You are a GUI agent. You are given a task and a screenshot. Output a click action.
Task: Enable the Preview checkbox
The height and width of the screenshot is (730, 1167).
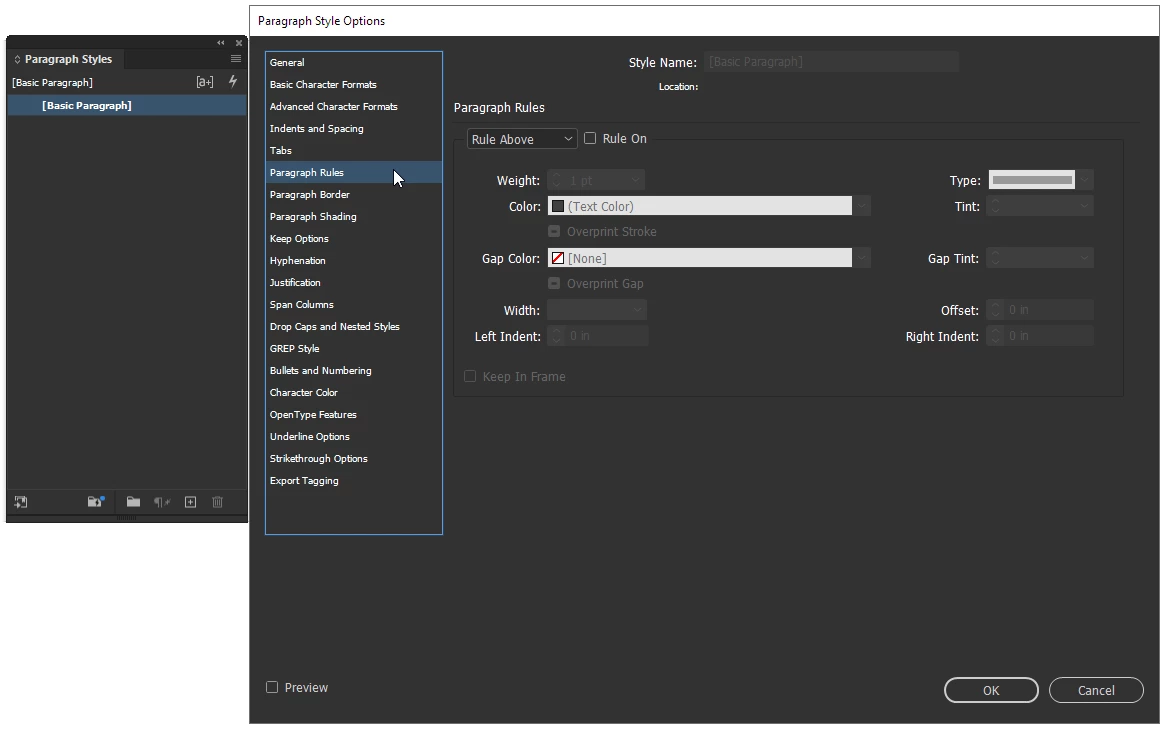[x=272, y=688]
